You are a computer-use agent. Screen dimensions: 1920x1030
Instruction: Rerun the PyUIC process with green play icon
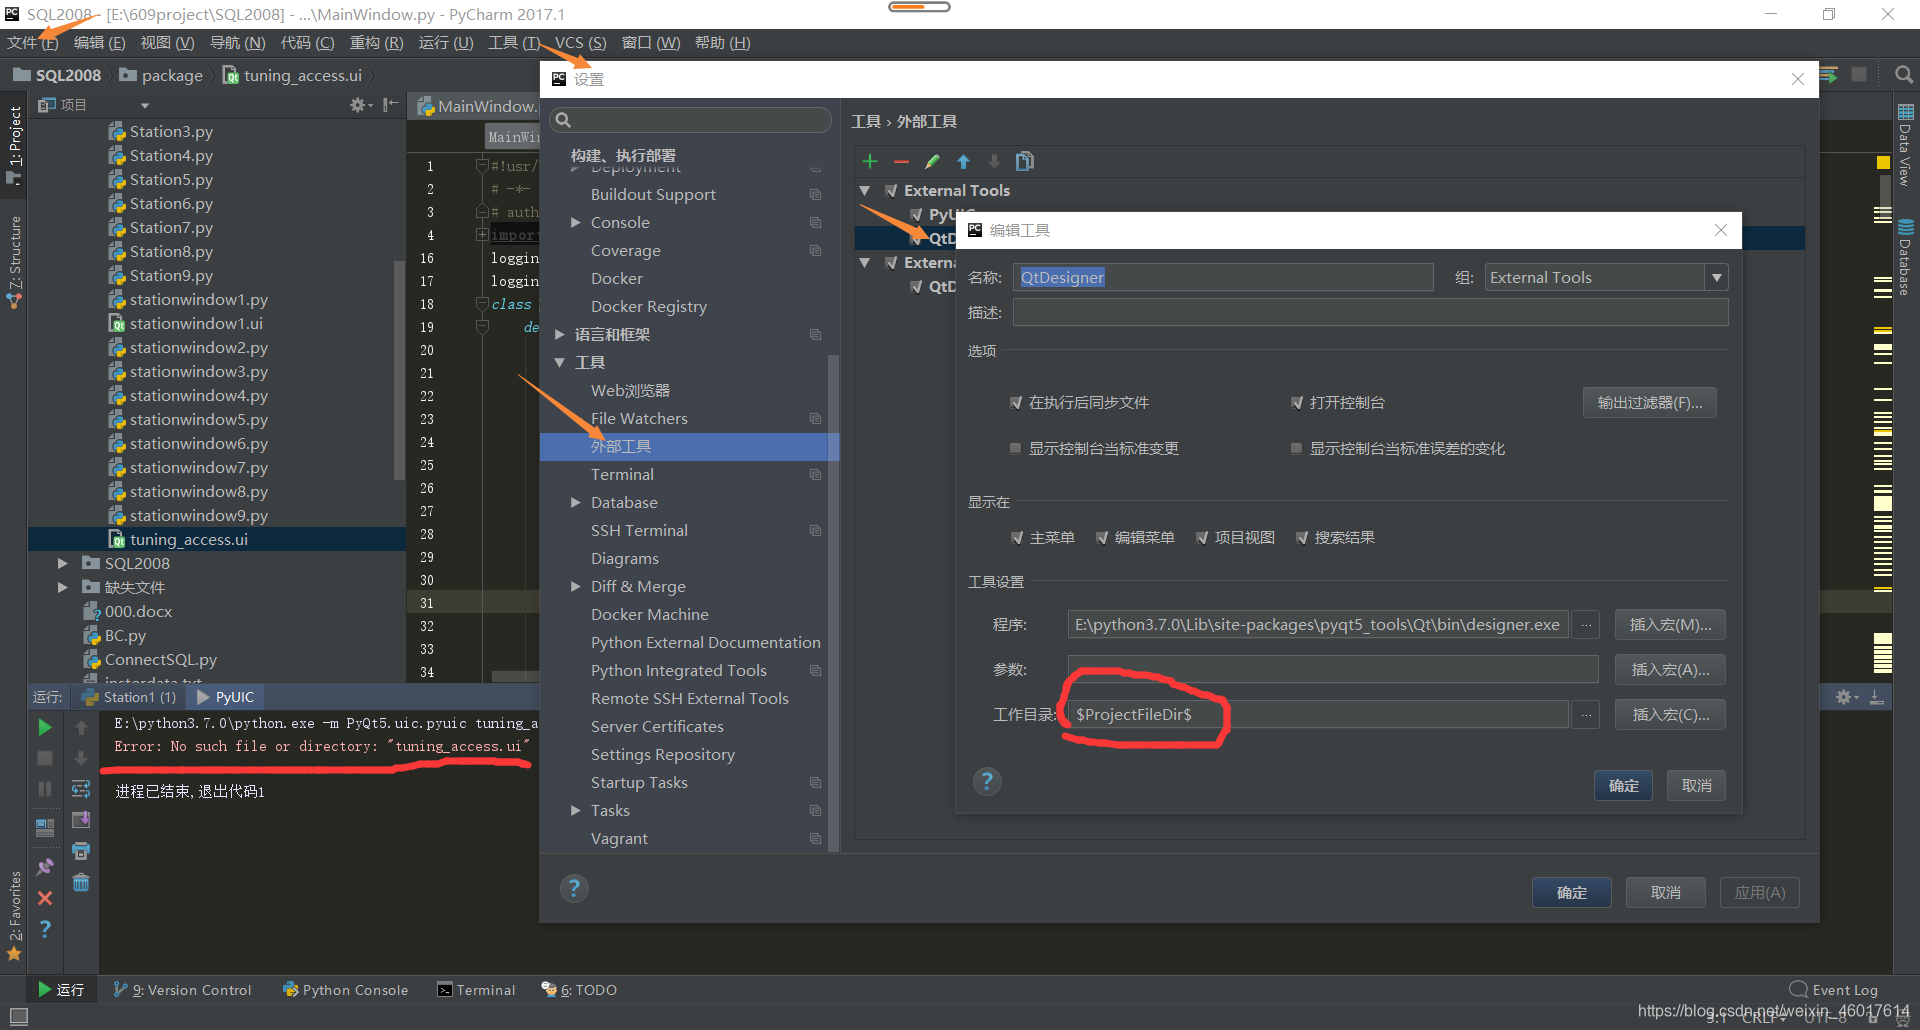(x=45, y=727)
